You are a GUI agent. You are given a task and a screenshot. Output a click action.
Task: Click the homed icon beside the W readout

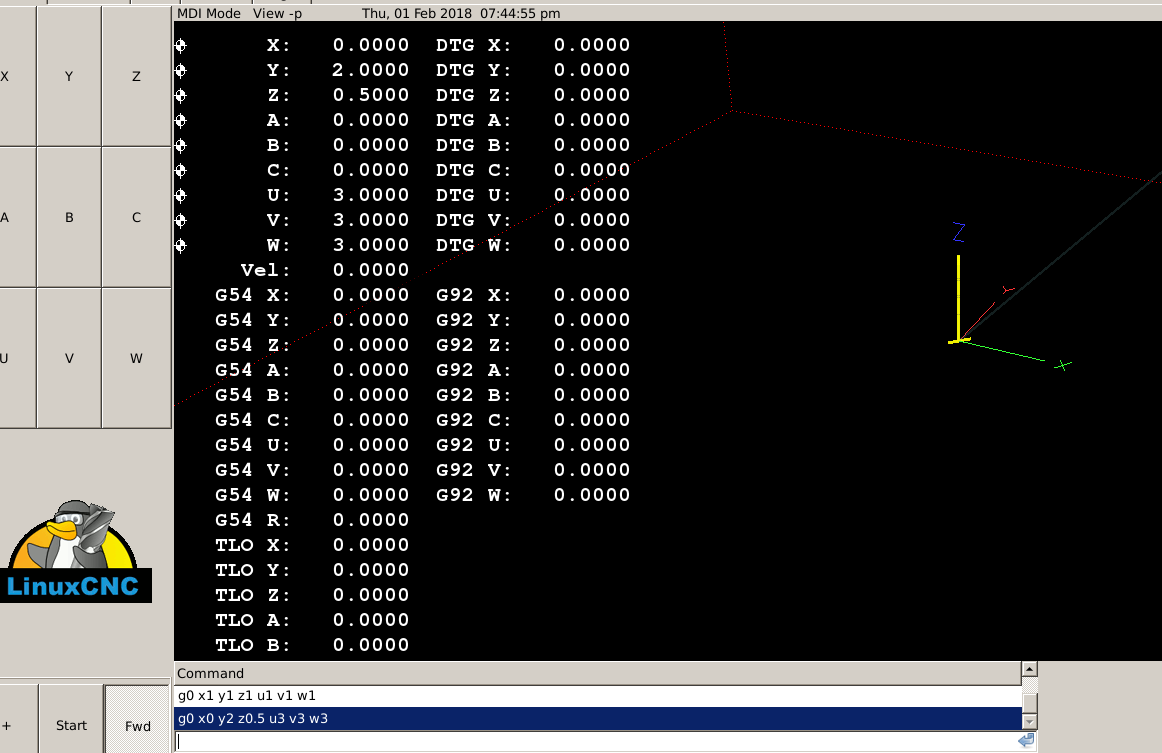pyautogui.click(x=181, y=245)
